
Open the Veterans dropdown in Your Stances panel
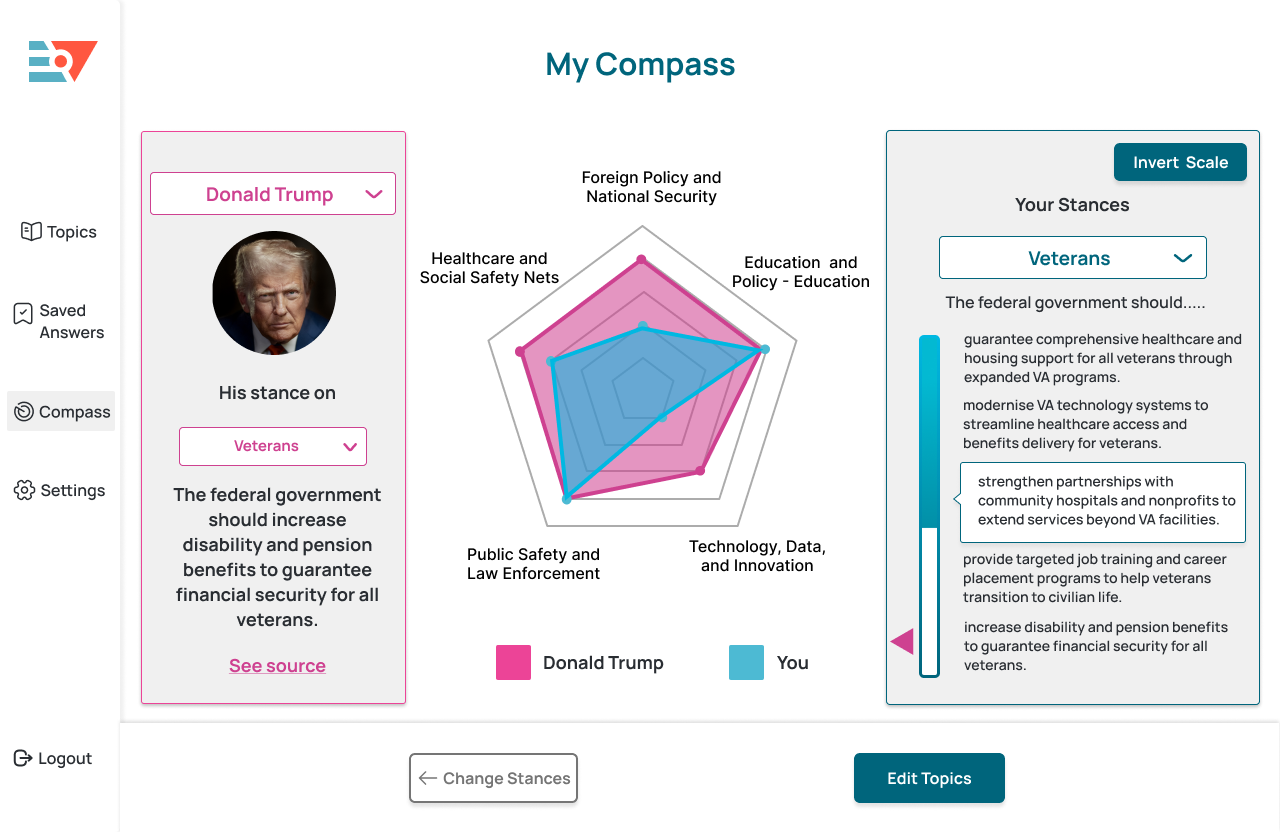1072,257
